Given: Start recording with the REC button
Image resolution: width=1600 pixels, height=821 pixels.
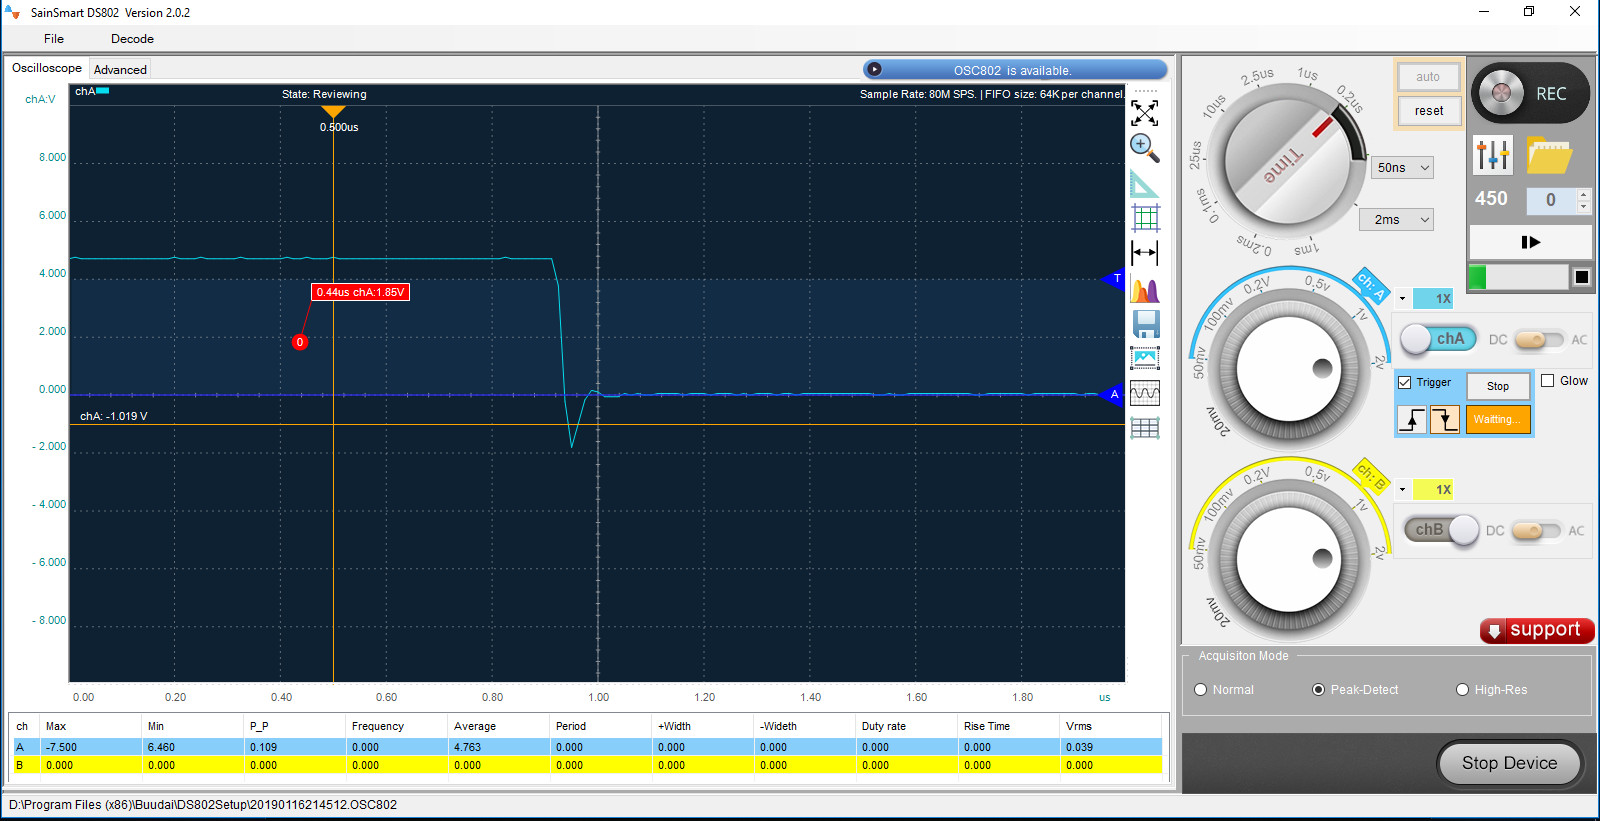Looking at the screenshot, I should tap(1530, 93).
